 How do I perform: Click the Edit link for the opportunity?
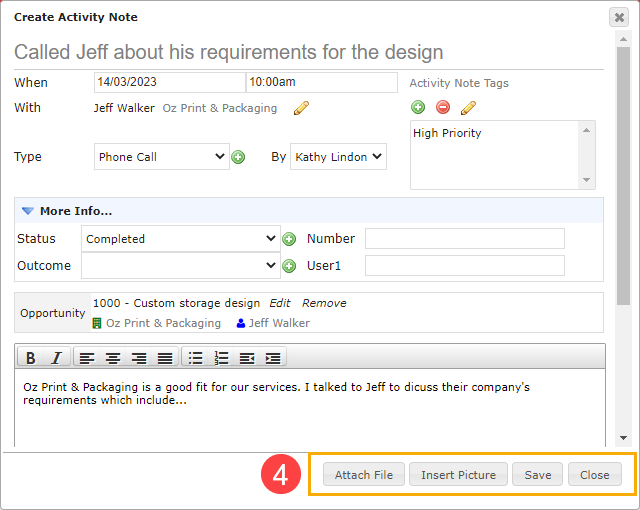tap(280, 303)
